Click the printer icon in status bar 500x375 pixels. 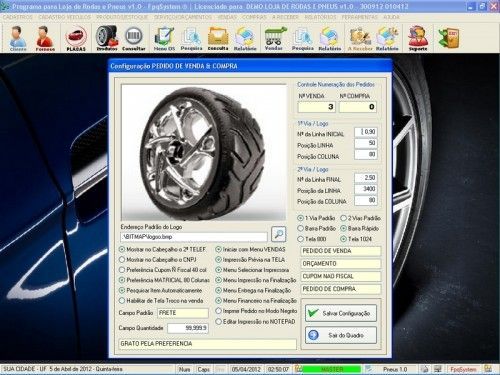coord(424,369)
